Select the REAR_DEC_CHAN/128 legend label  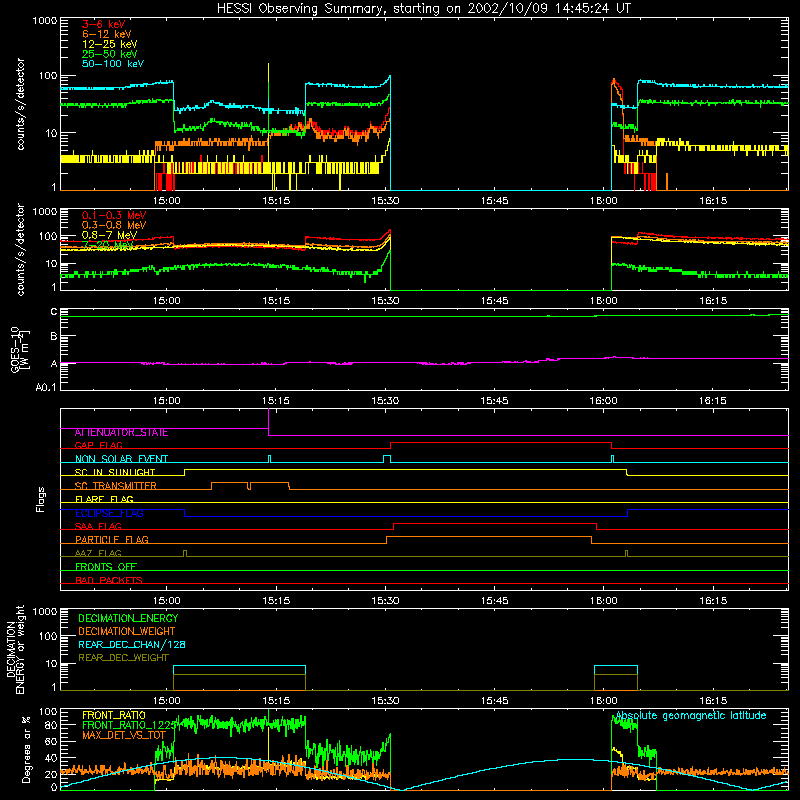tap(132, 645)
